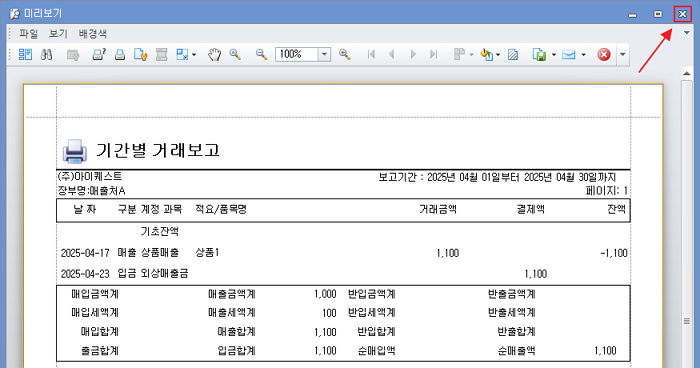Click the watermark icon
This screenshot has height=368, width=700.
[513, 54]
